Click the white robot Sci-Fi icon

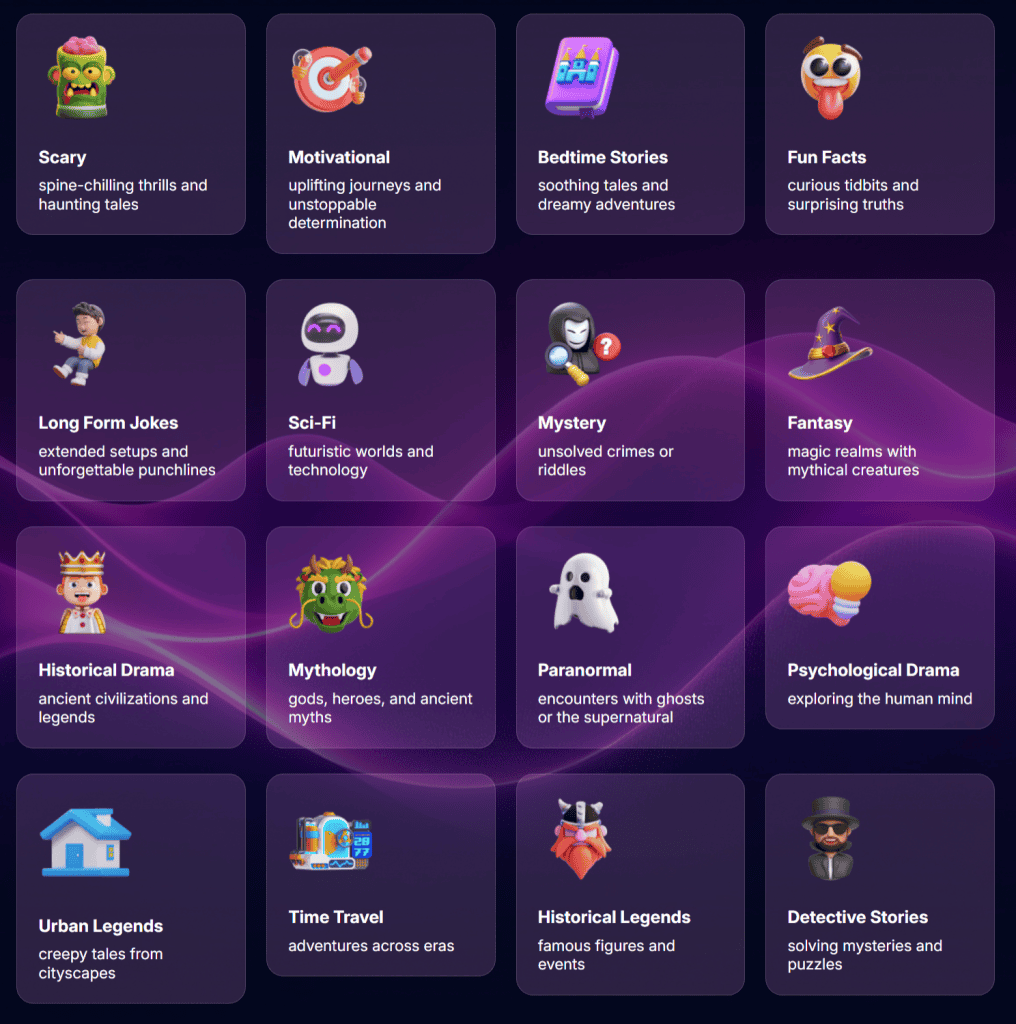click(330, 344)
